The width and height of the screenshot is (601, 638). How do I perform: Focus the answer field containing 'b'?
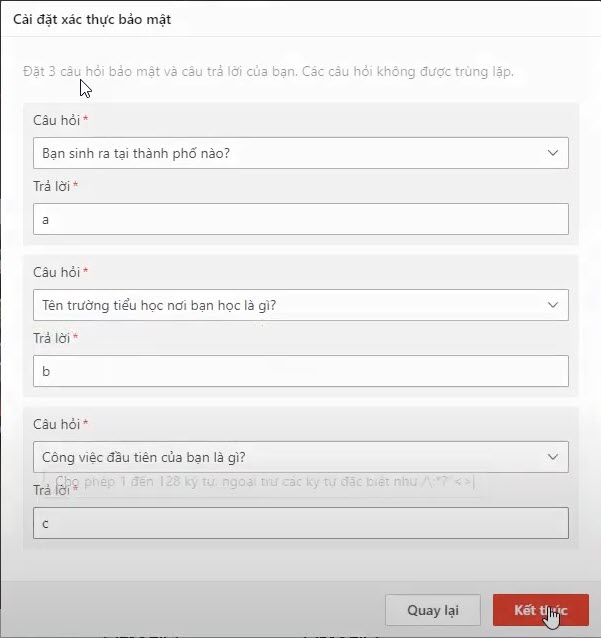300,371
